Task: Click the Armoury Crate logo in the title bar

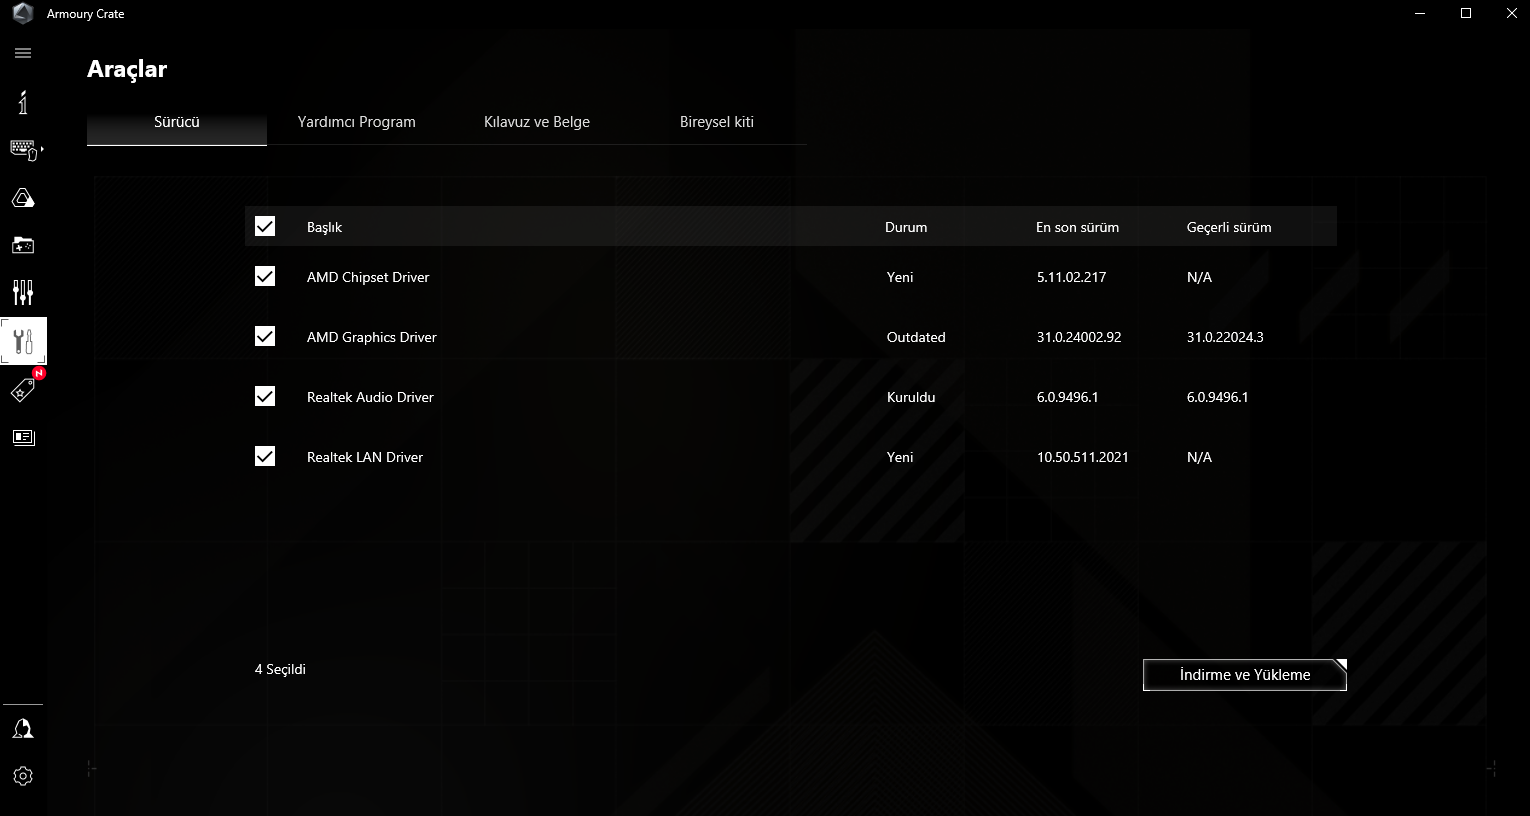Action: click(23, 14)
